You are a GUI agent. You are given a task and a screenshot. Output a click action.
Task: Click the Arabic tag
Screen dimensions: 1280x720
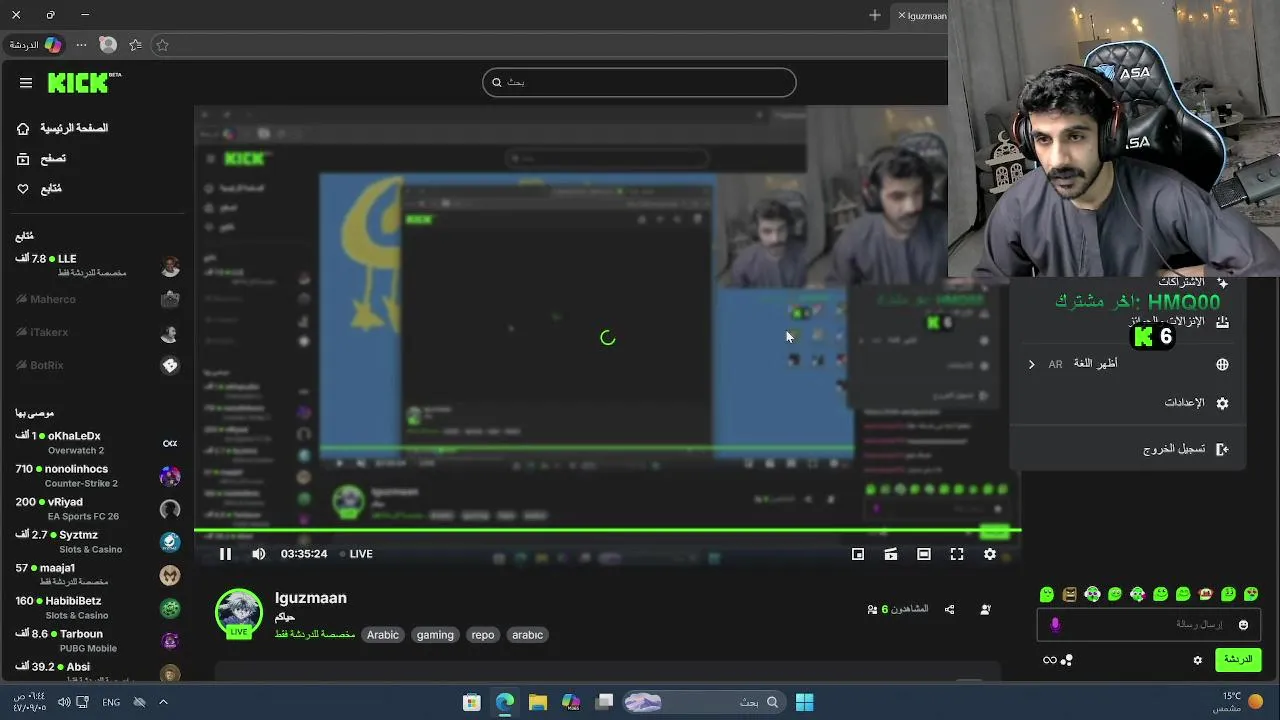382,635
